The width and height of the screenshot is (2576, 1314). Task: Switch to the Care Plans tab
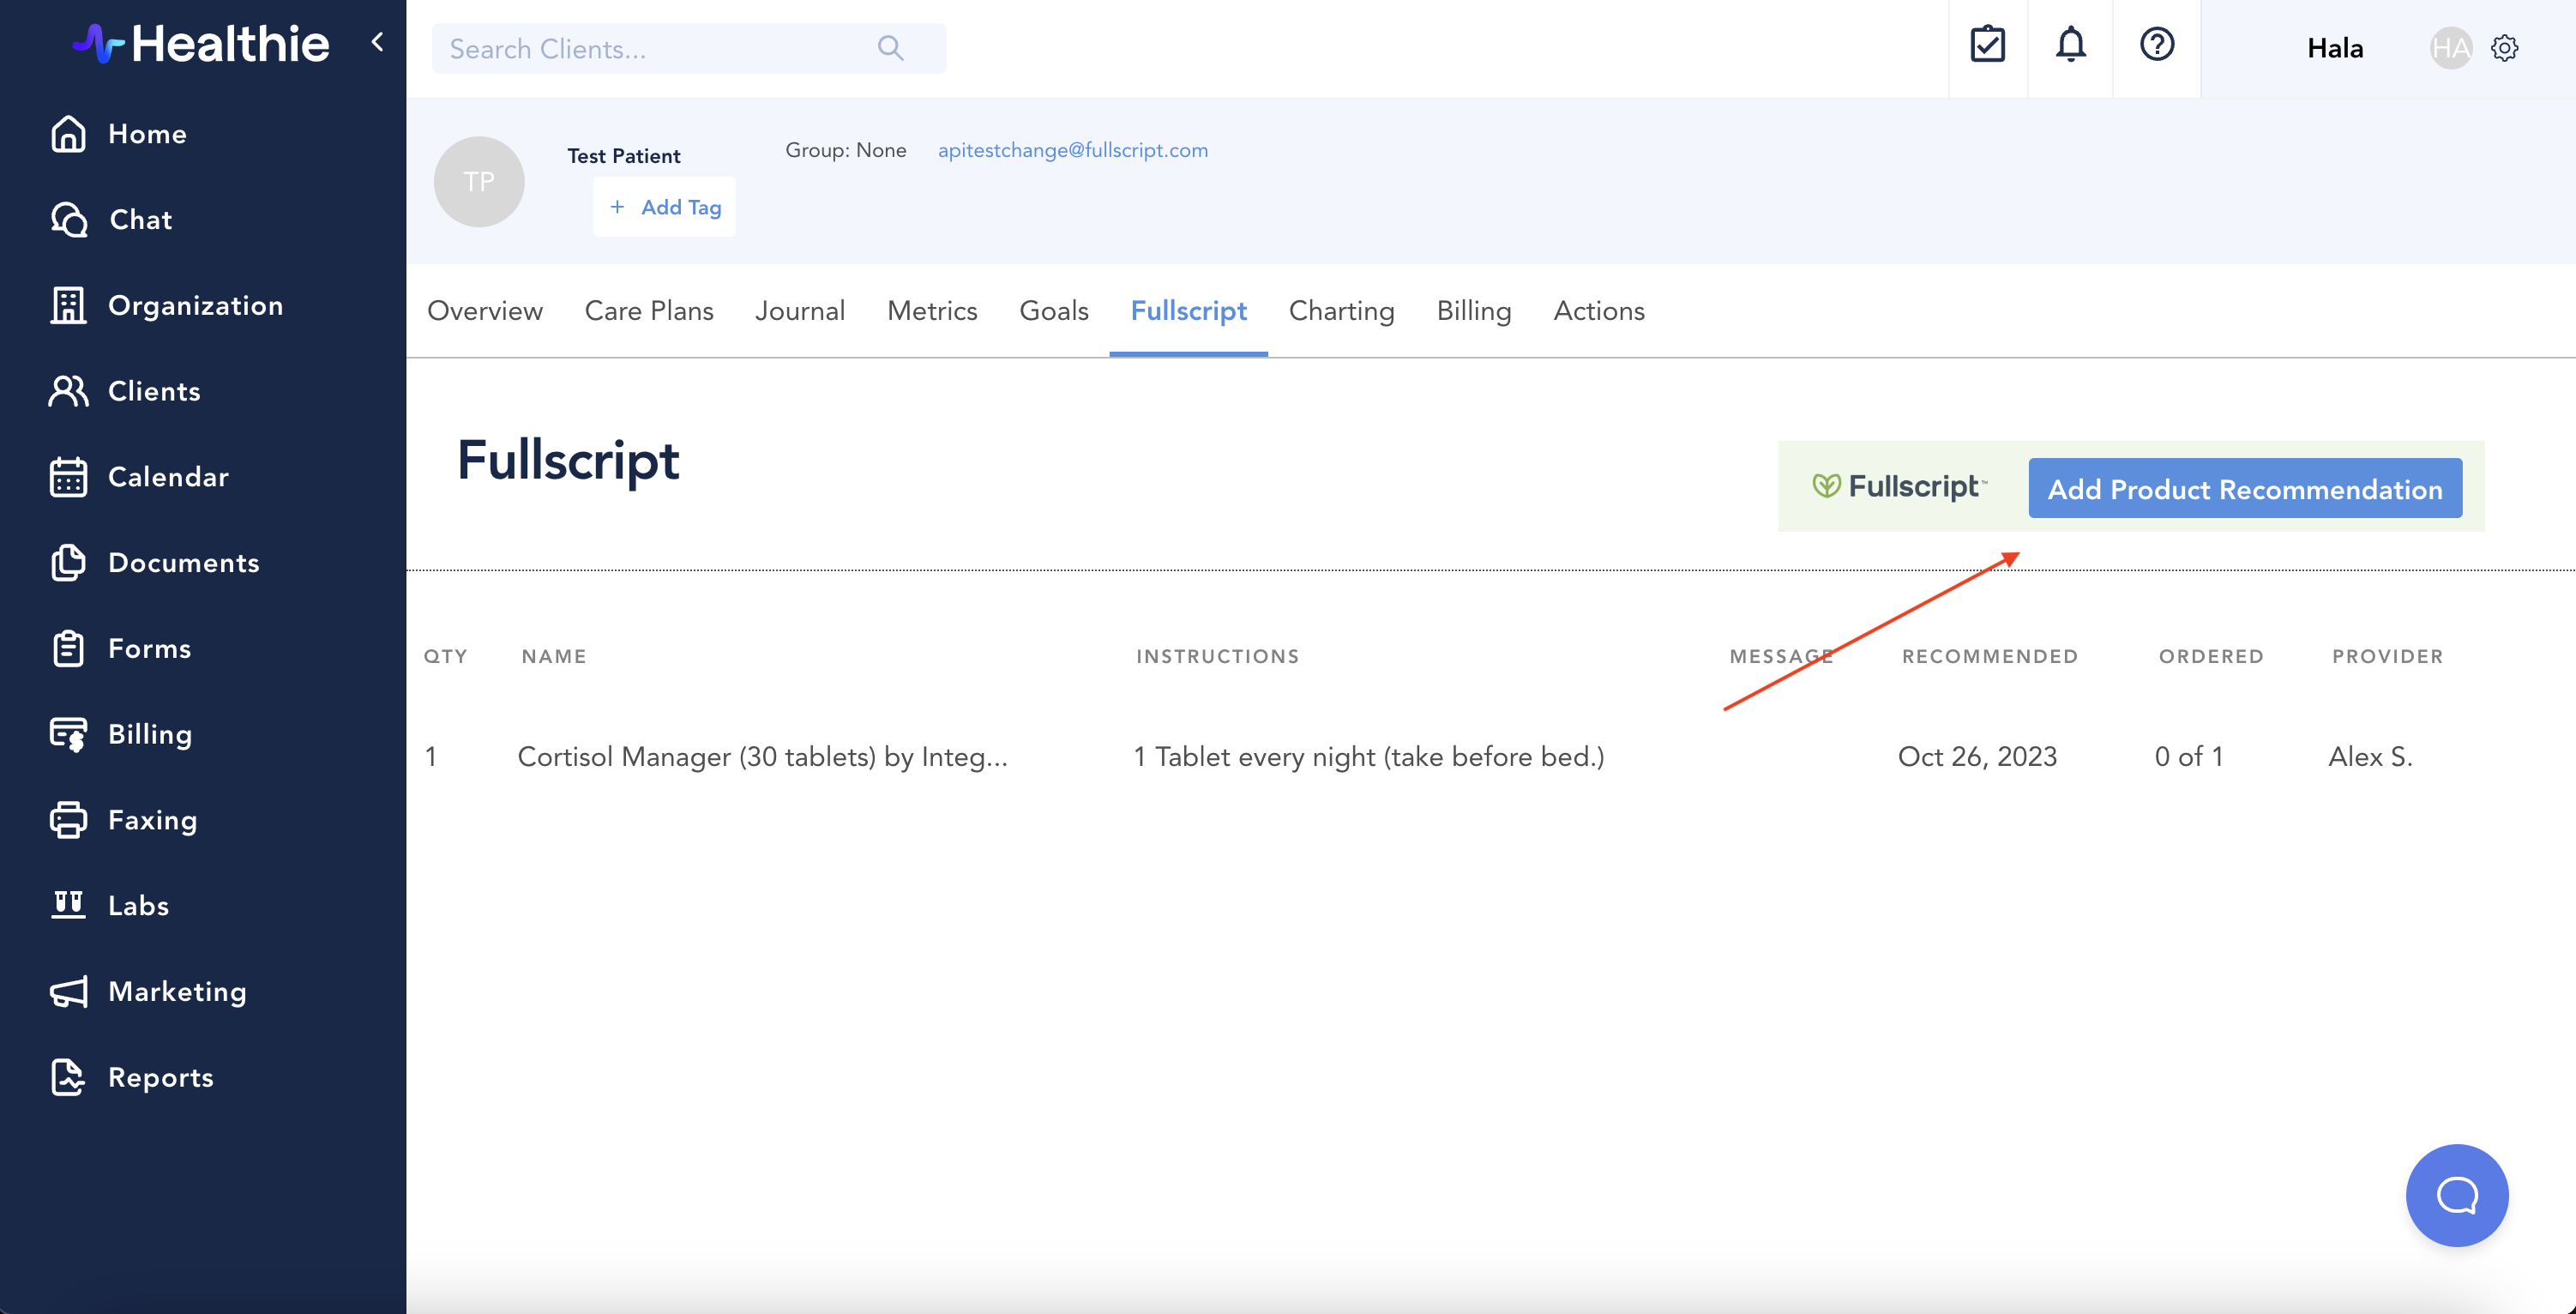[x=648, y=311]
